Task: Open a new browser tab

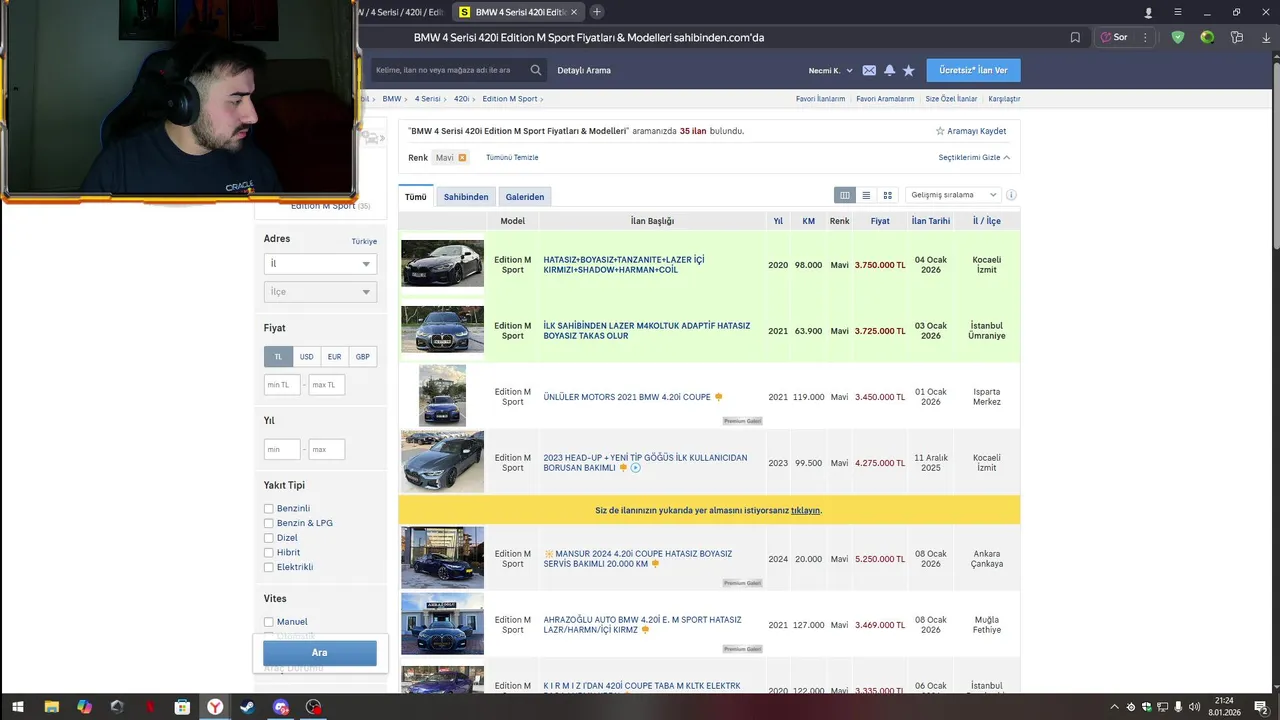Action: coord(597,12)
